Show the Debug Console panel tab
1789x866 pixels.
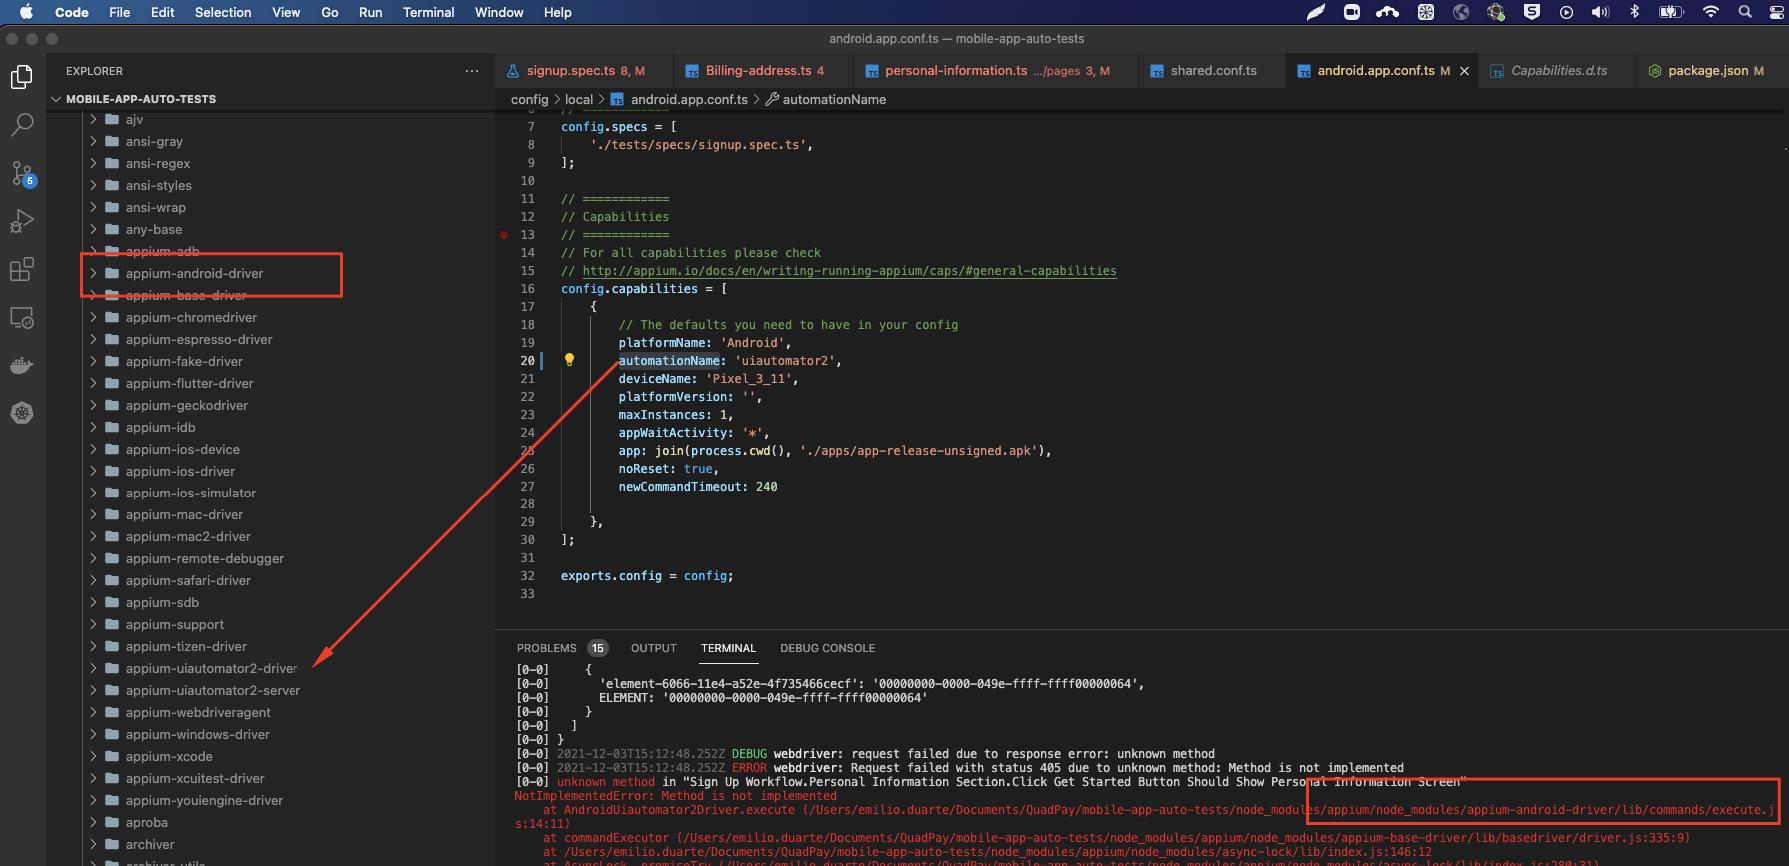click(827, 648)
